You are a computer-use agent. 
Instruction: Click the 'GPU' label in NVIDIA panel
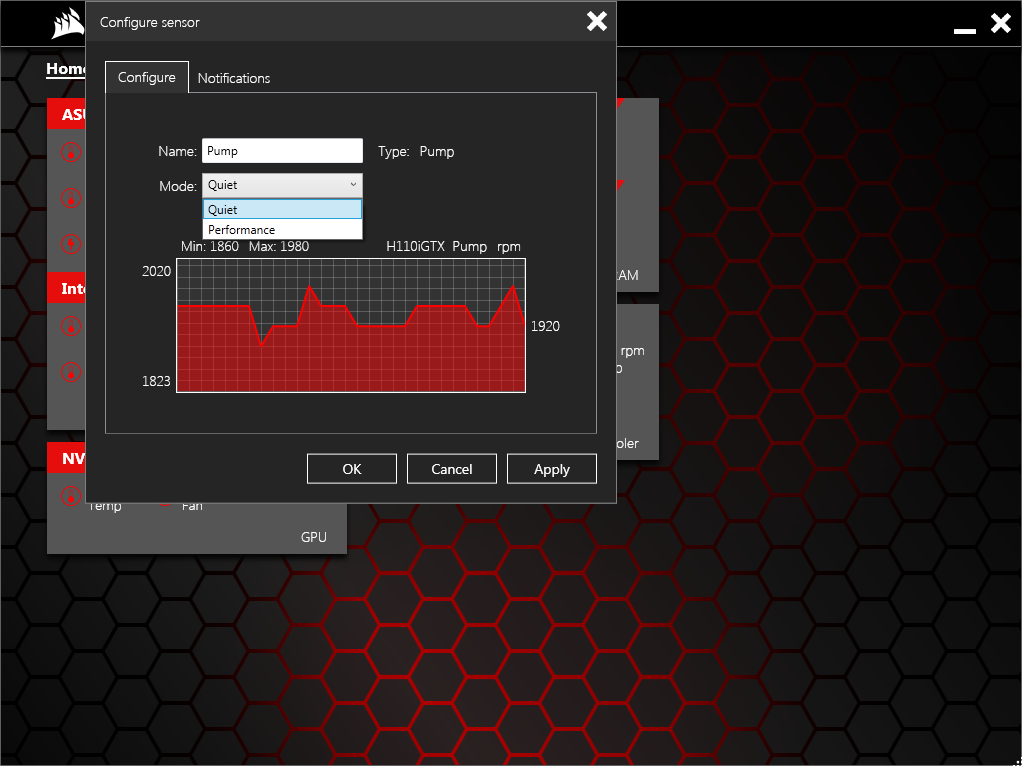(314, 537)
